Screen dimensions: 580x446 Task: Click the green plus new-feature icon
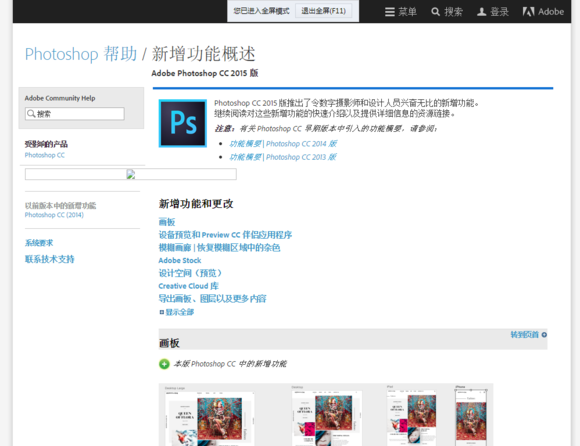tap(164, 364)
